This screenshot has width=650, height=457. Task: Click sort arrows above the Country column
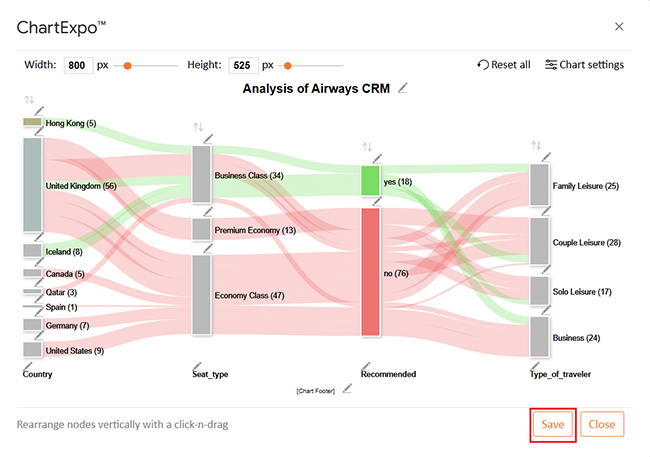[x=29, y=101]
